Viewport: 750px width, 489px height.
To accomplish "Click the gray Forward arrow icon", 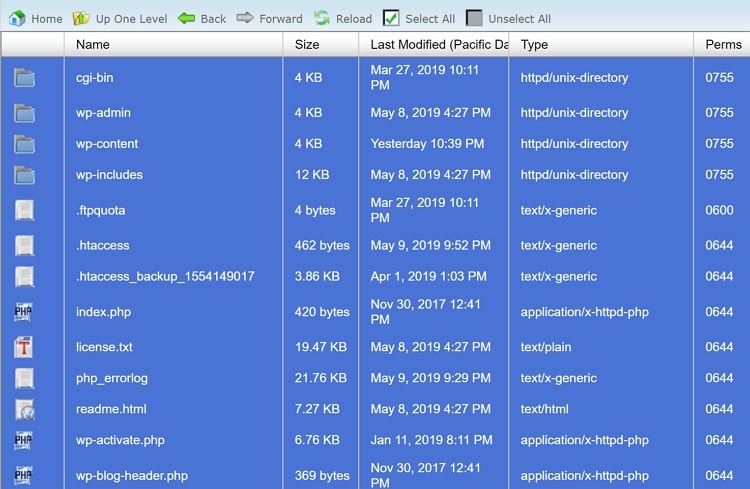I will tap(245, 18).
